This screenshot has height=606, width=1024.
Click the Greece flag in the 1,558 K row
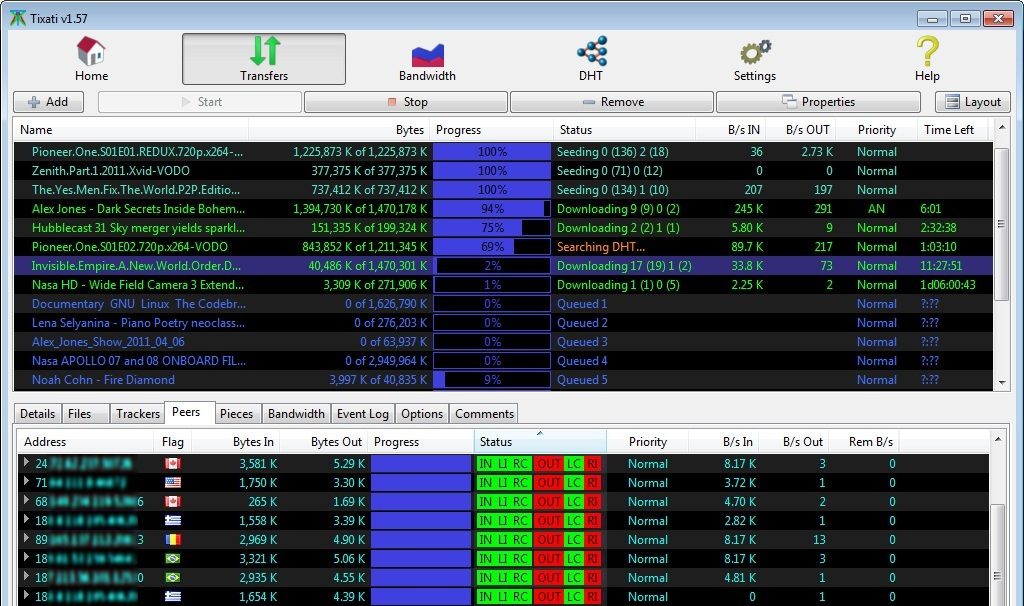172,520
